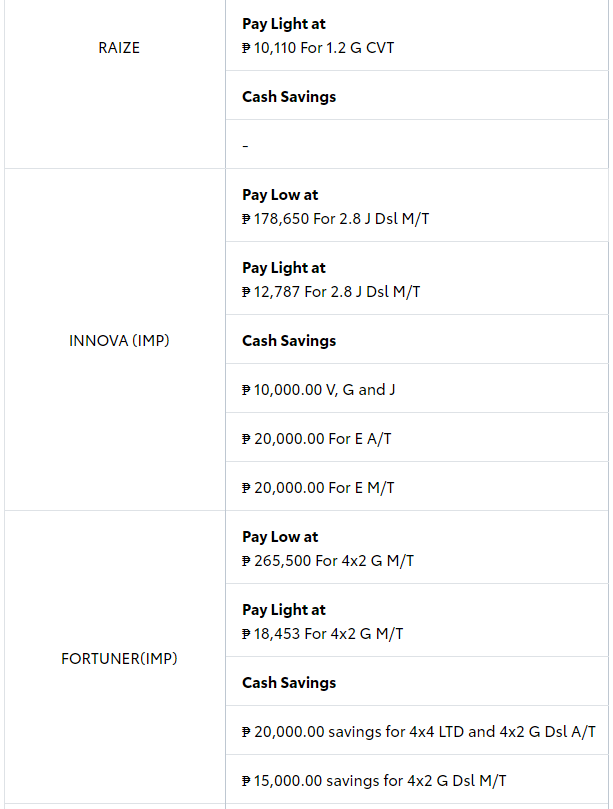Click ₱20,000.00 savings for 4x4 LTD row
Screen dimensions: 613x809
417,731
